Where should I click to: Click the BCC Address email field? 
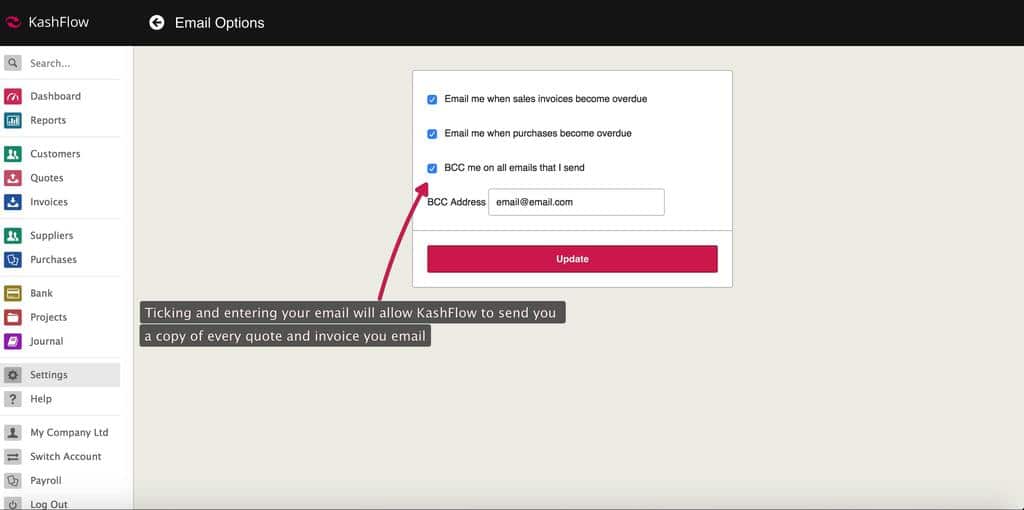[x=576, y=202]
